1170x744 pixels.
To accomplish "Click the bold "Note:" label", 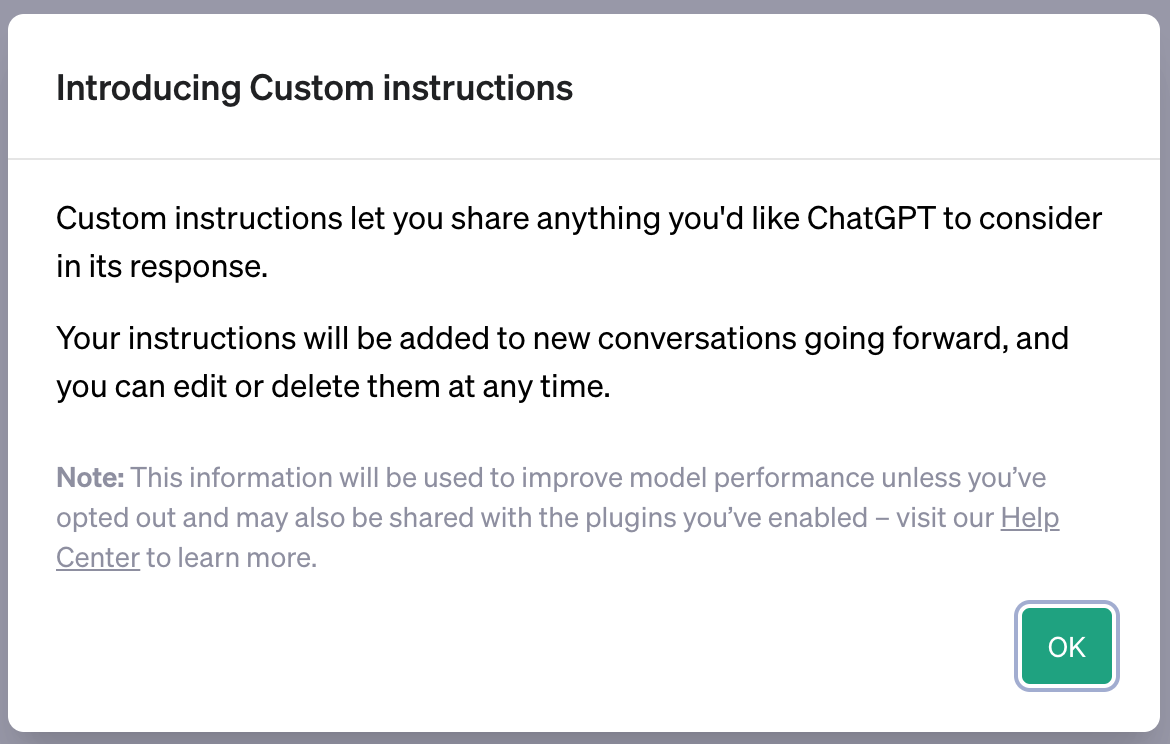I will point(90,478).
